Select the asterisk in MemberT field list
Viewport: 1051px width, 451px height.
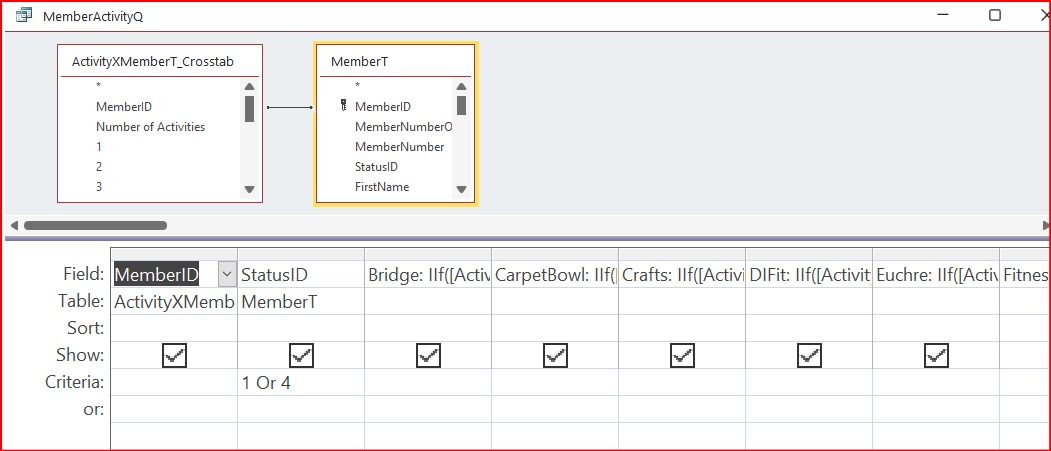tap(357, 86)
